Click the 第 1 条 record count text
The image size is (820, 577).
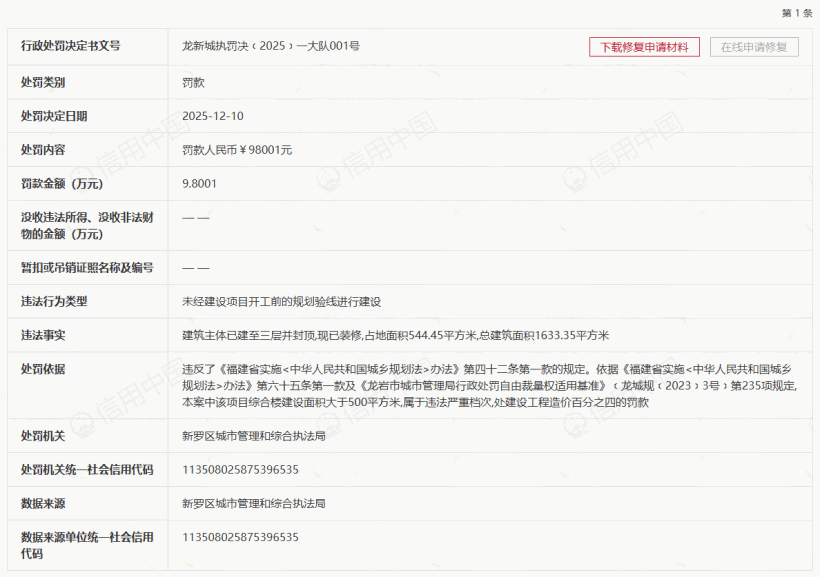coord(797,13)
